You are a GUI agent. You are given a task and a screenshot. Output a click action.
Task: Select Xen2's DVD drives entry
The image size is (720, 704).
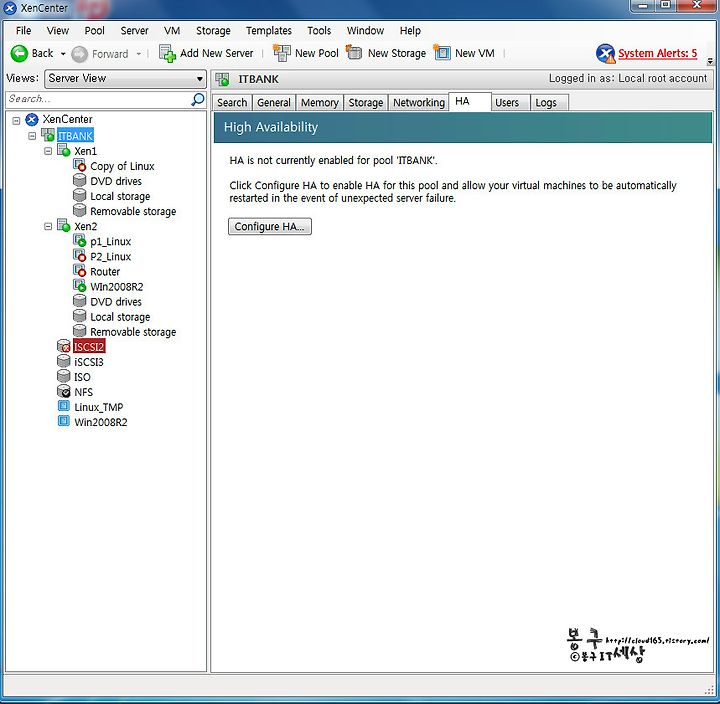[116, 302]
